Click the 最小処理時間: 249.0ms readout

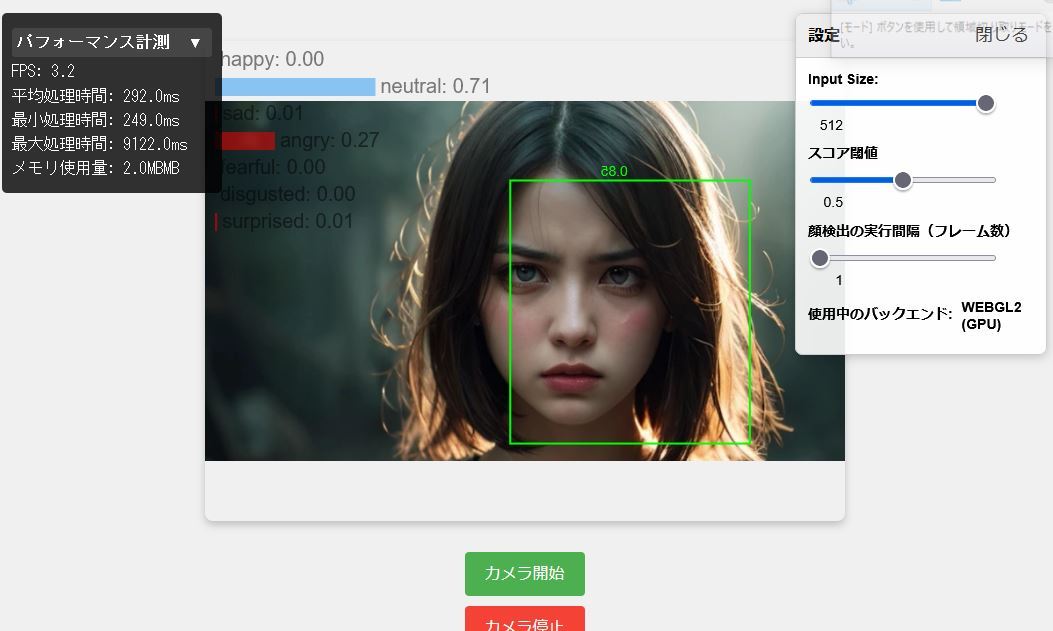[95, 120]
